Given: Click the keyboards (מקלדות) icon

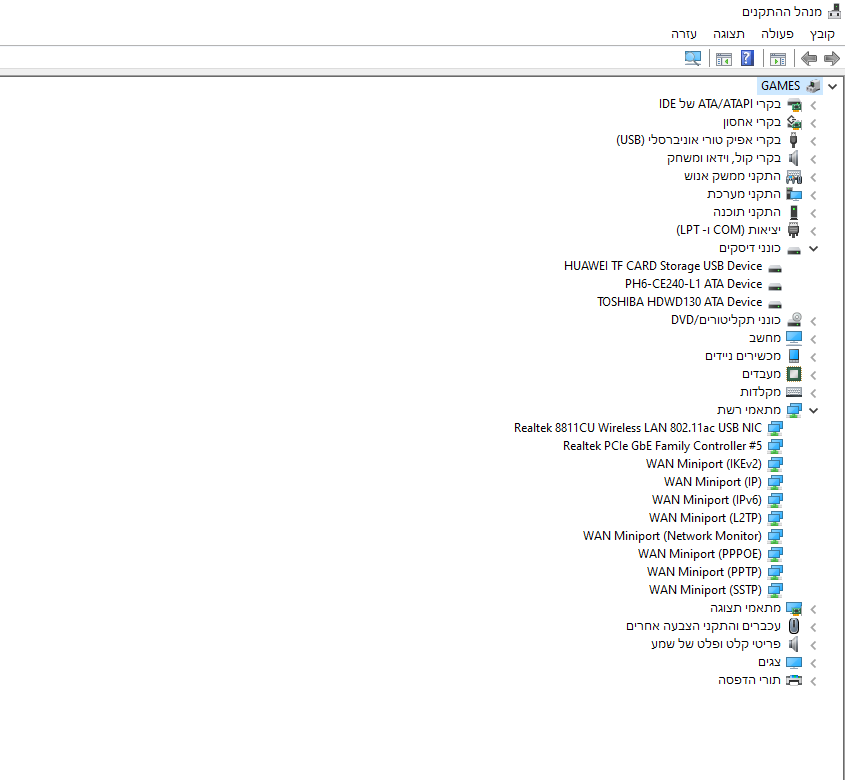Looking at the screenshot, I should 794,392.
